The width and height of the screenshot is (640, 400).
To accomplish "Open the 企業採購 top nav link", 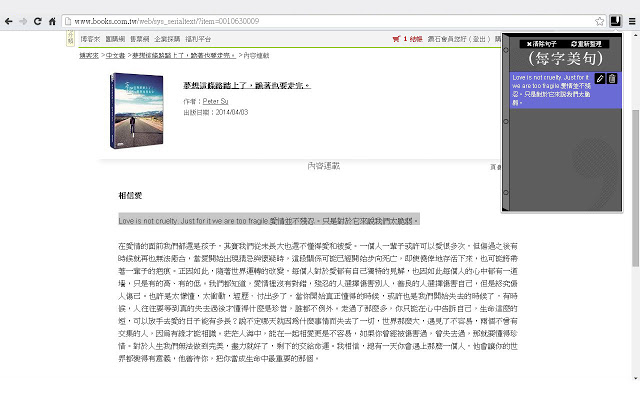I will [x=167, y=39].
